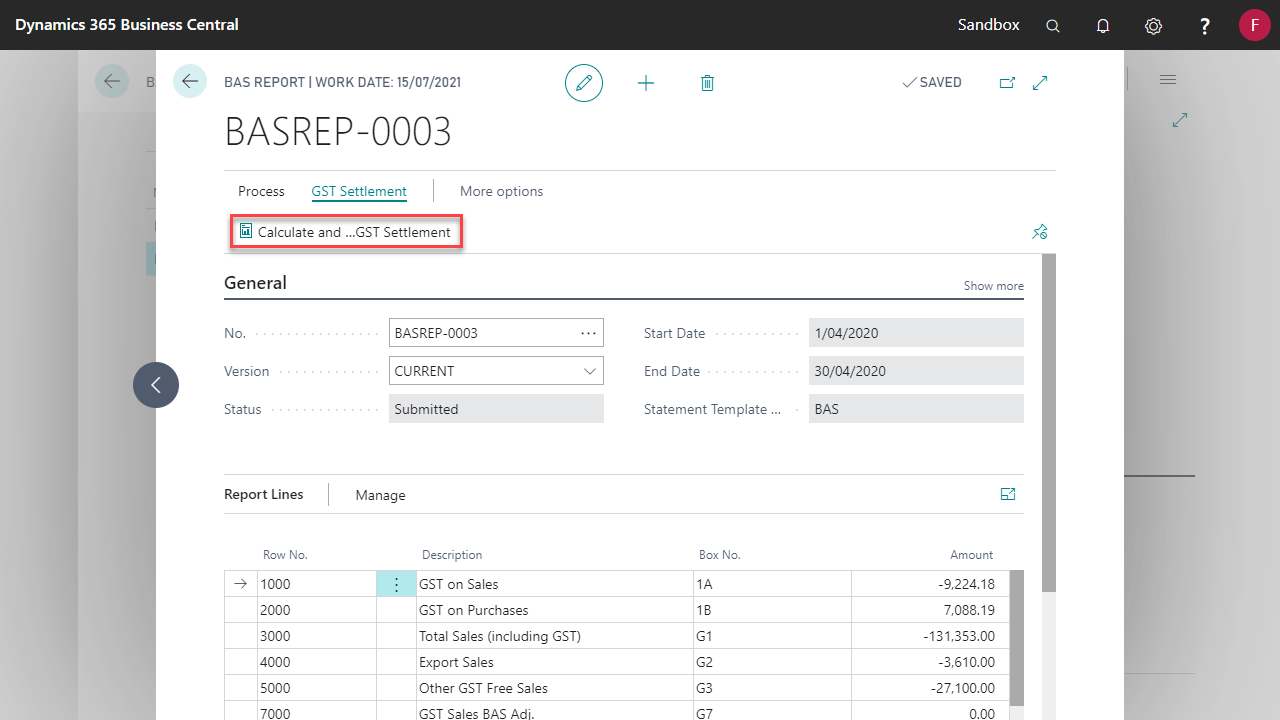Click the Sandbox environment label
Screen dimensions: 1280x720
pyautogui.click(x=988, y=25)
